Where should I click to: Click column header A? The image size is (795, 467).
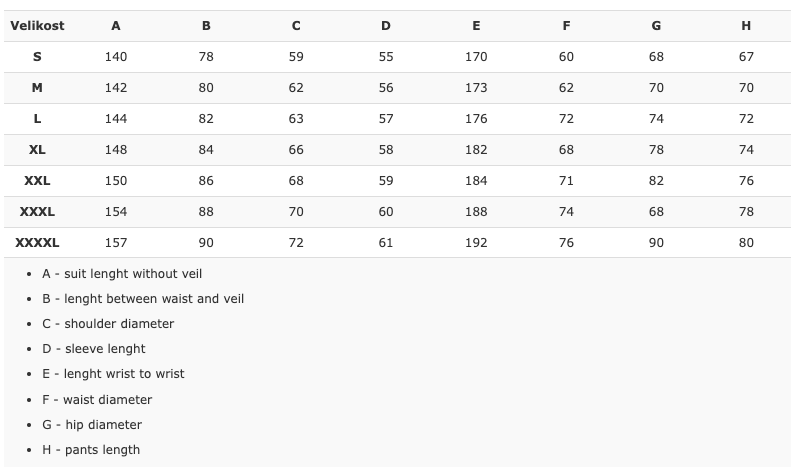(x=116, y=26)
